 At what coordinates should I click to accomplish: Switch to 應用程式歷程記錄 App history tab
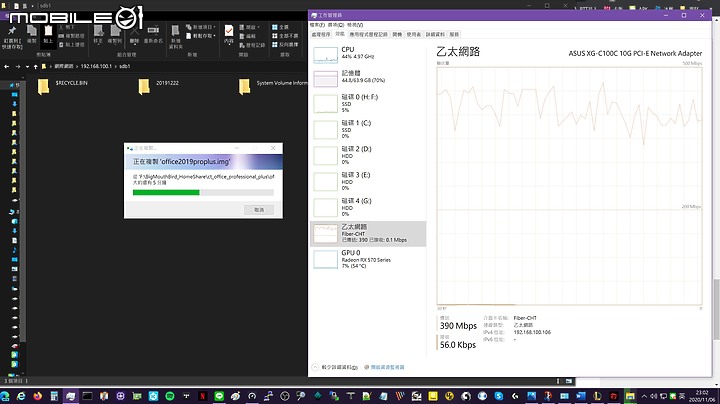[x=368, y=34]
